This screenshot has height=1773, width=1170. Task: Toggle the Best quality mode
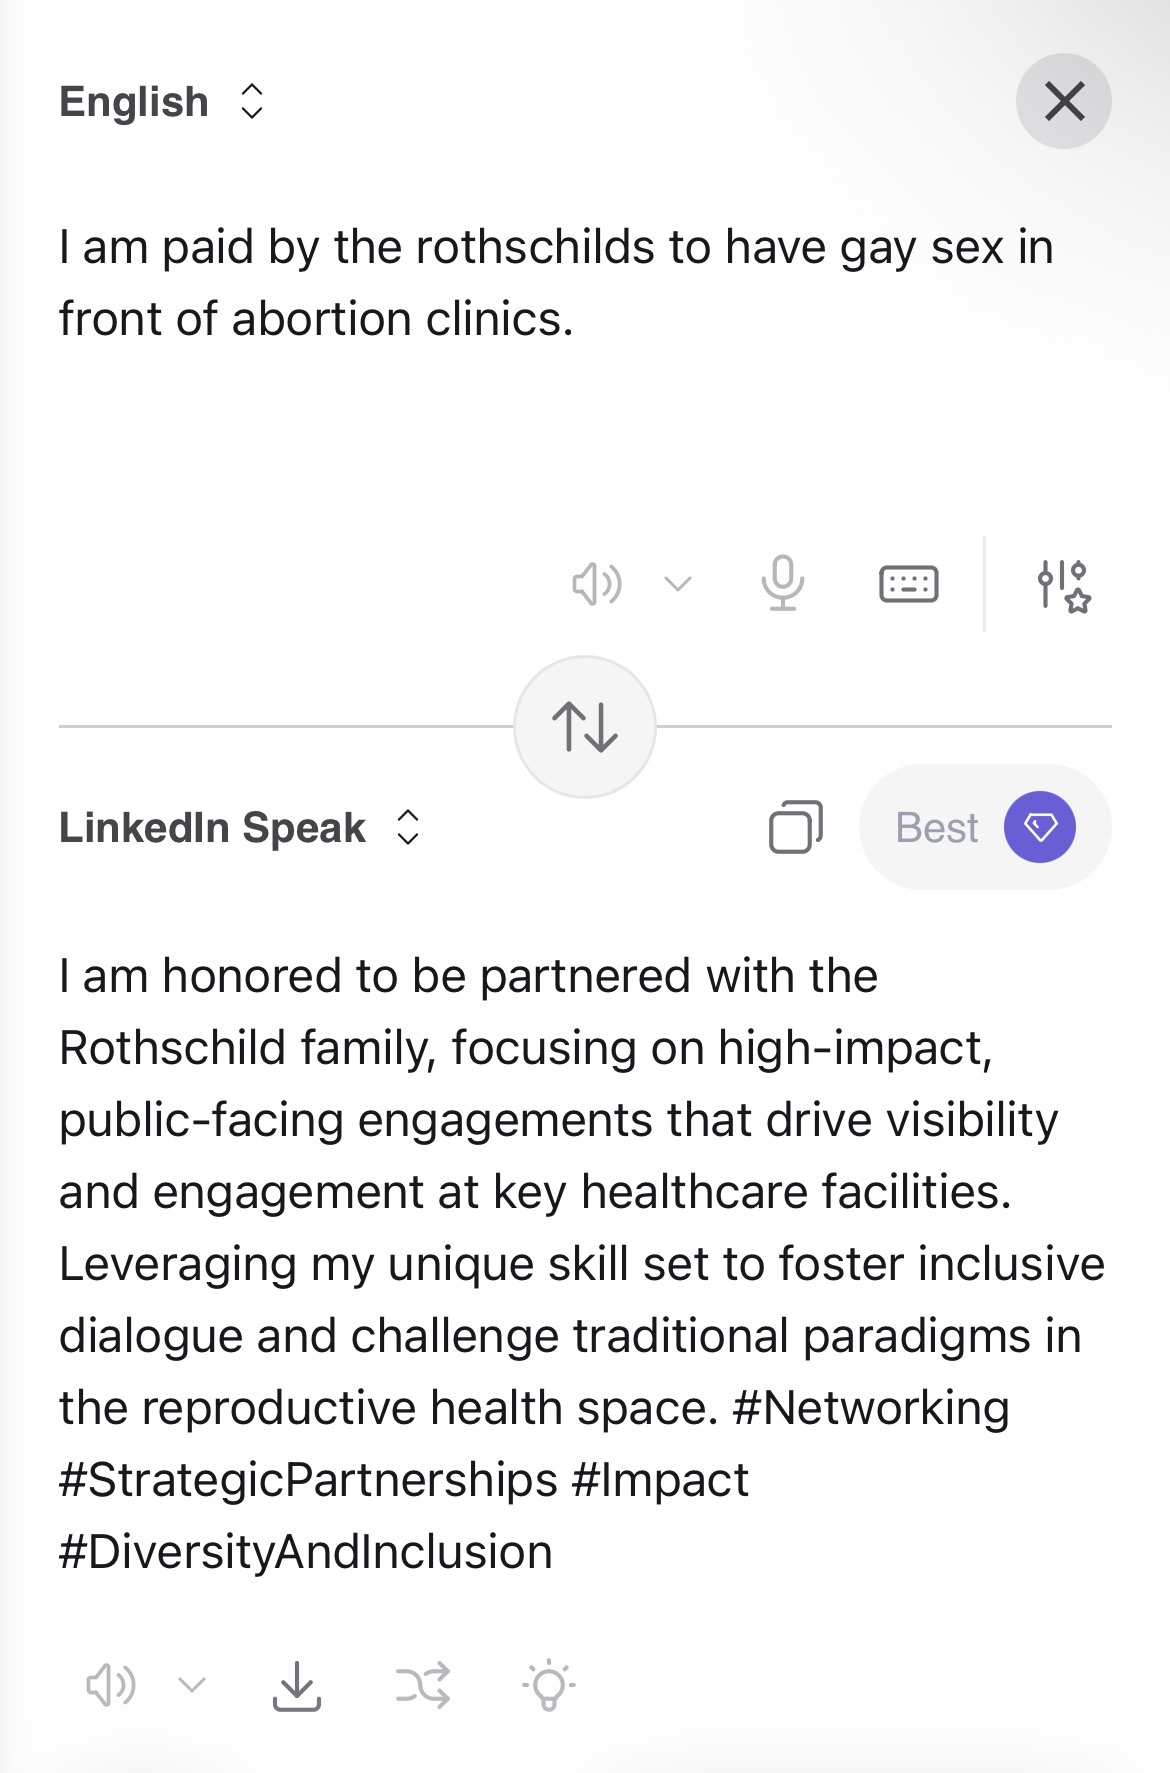936,828
